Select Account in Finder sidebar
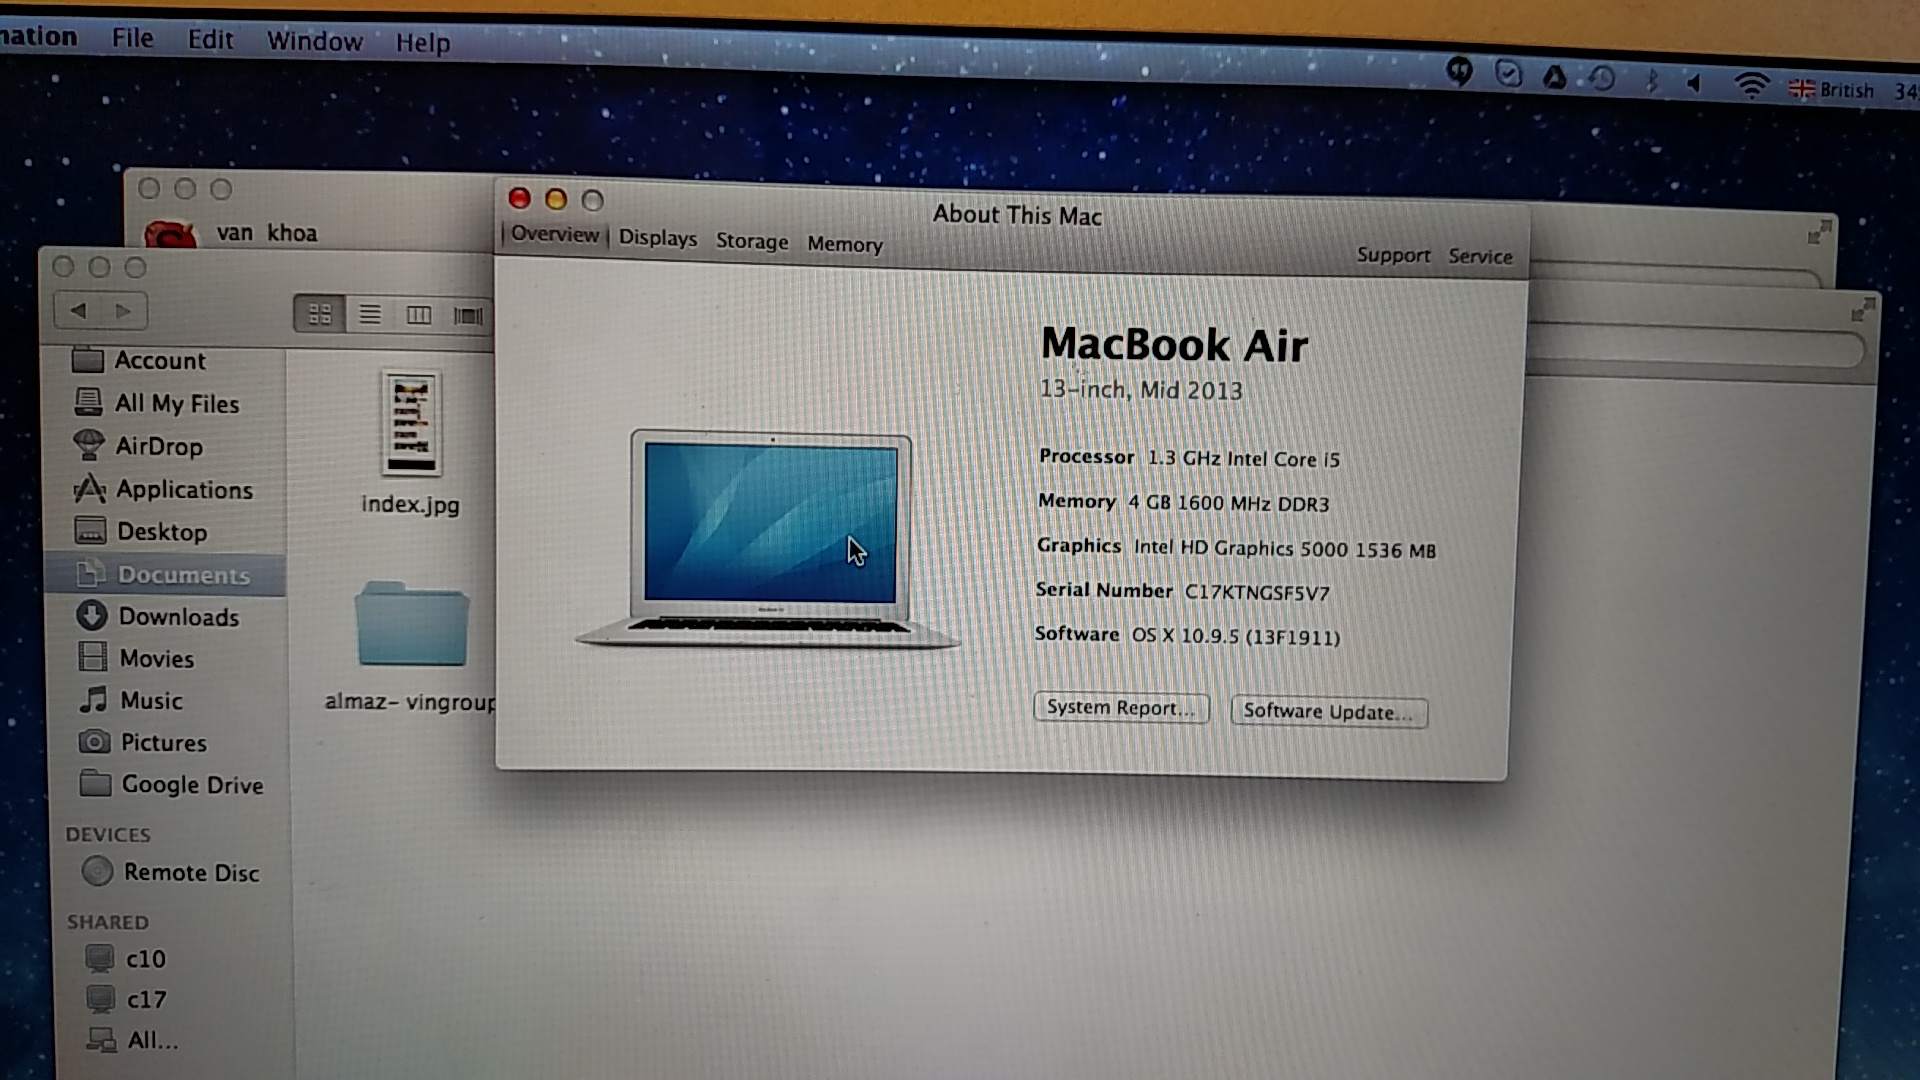The width and height of the screenshot is (1920, 1080). pos(140,360)
